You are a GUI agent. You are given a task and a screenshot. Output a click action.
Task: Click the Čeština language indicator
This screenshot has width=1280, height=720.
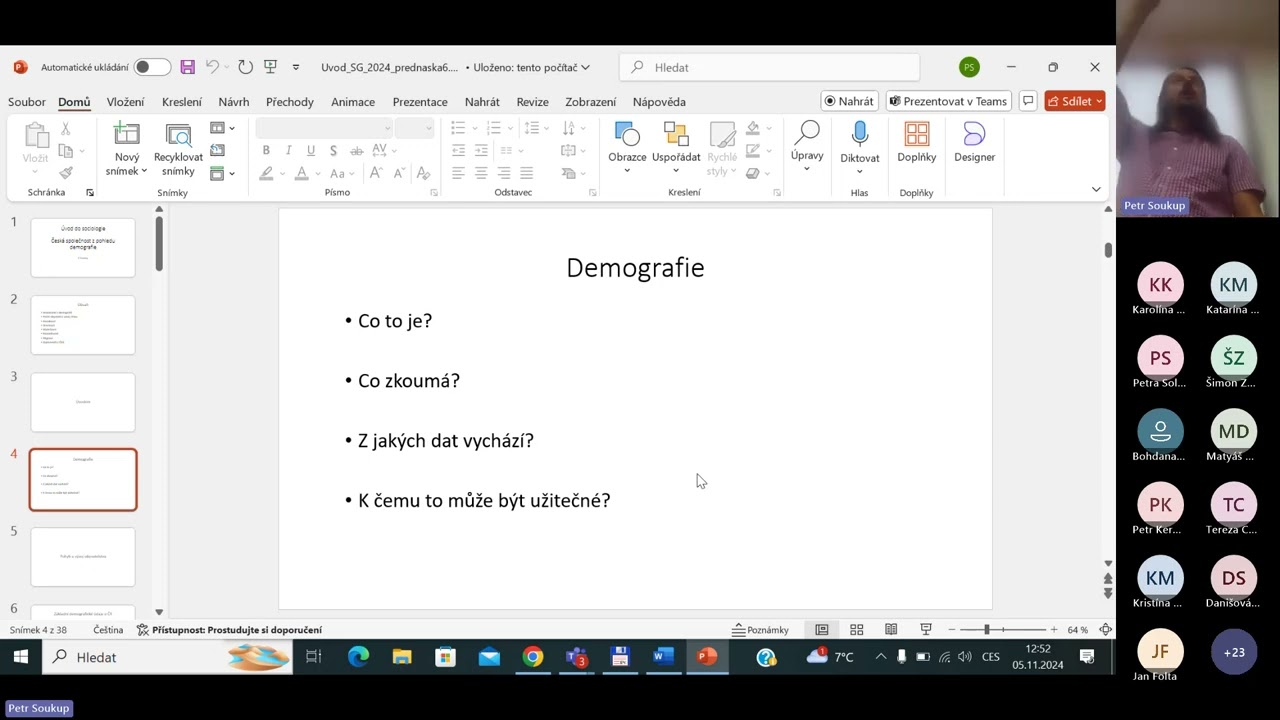coord(108,630)
